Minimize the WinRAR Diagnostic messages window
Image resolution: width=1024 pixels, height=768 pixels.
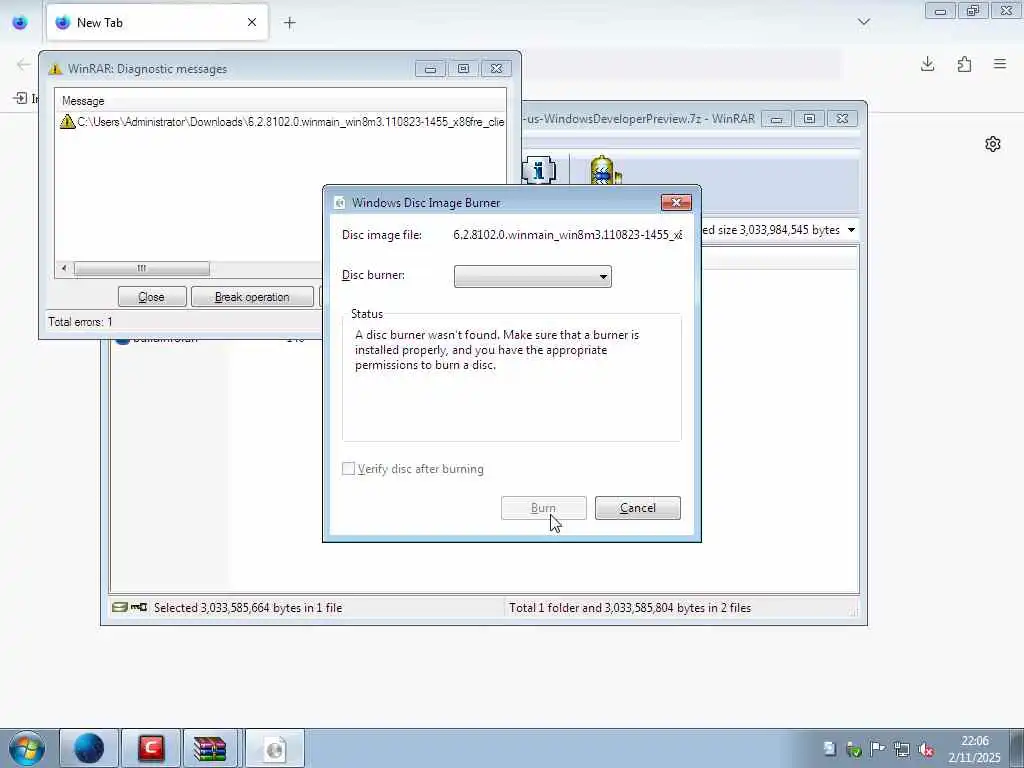point(430,69)
